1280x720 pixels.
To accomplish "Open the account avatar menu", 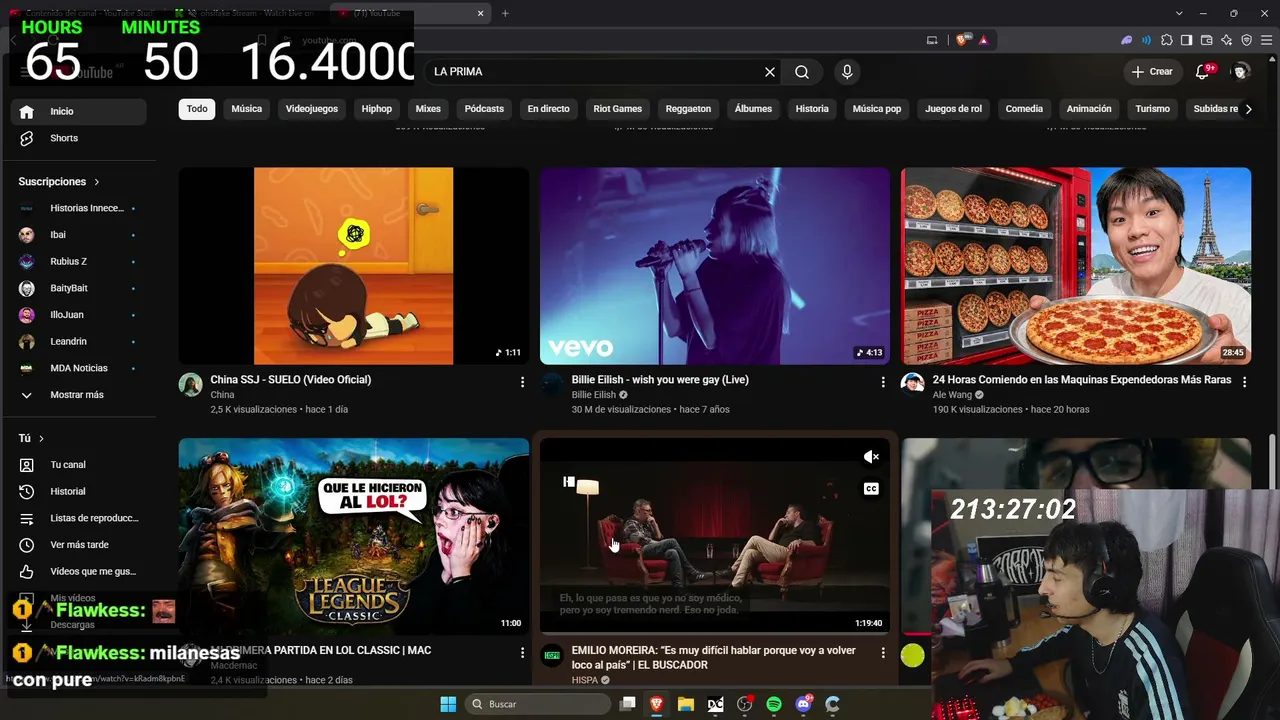I will point(1241,72).
